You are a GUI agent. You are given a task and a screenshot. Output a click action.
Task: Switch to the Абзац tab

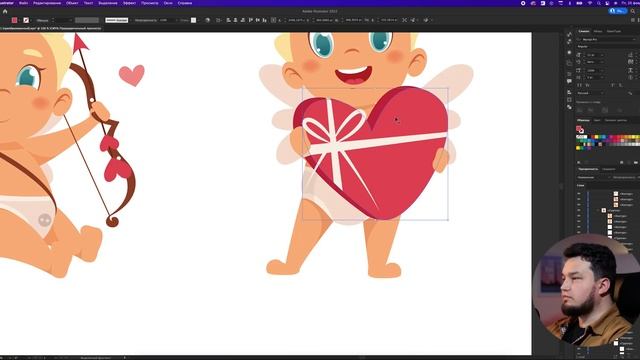[x=598, y=31]
